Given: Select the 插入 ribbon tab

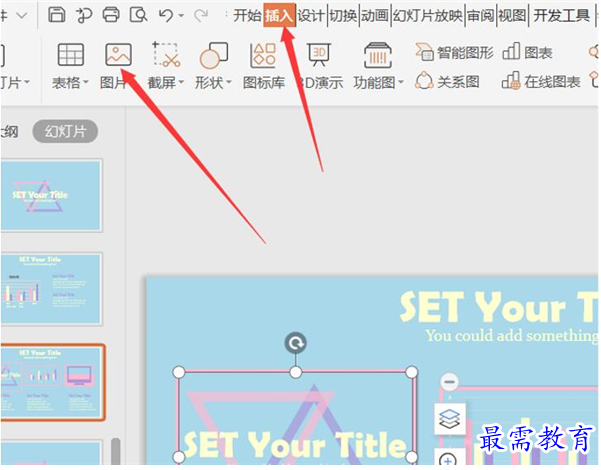Looking at the screenshot, I should (279, 15).
